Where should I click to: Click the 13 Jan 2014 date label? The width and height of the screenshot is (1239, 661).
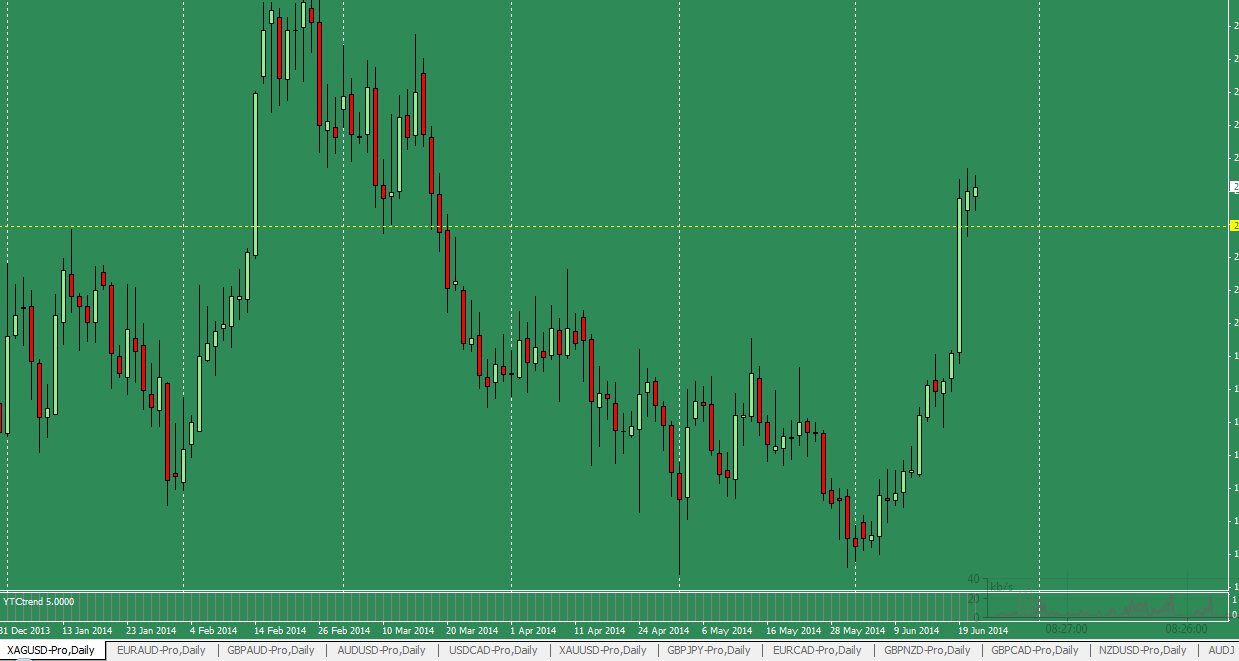click(x=87, y=631)
